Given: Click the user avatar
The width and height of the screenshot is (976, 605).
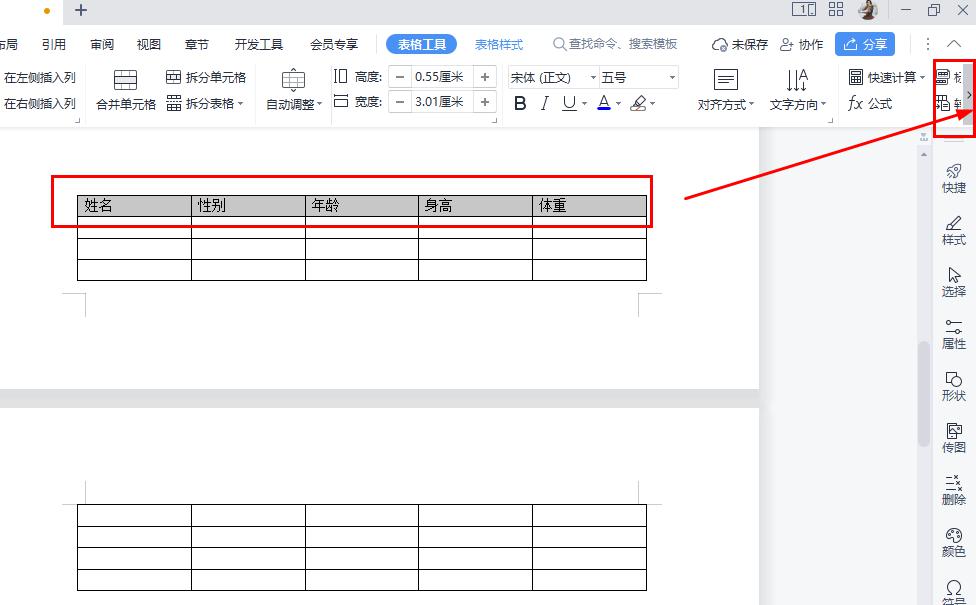Looking at the screenshot, I should tap(868, 9).
